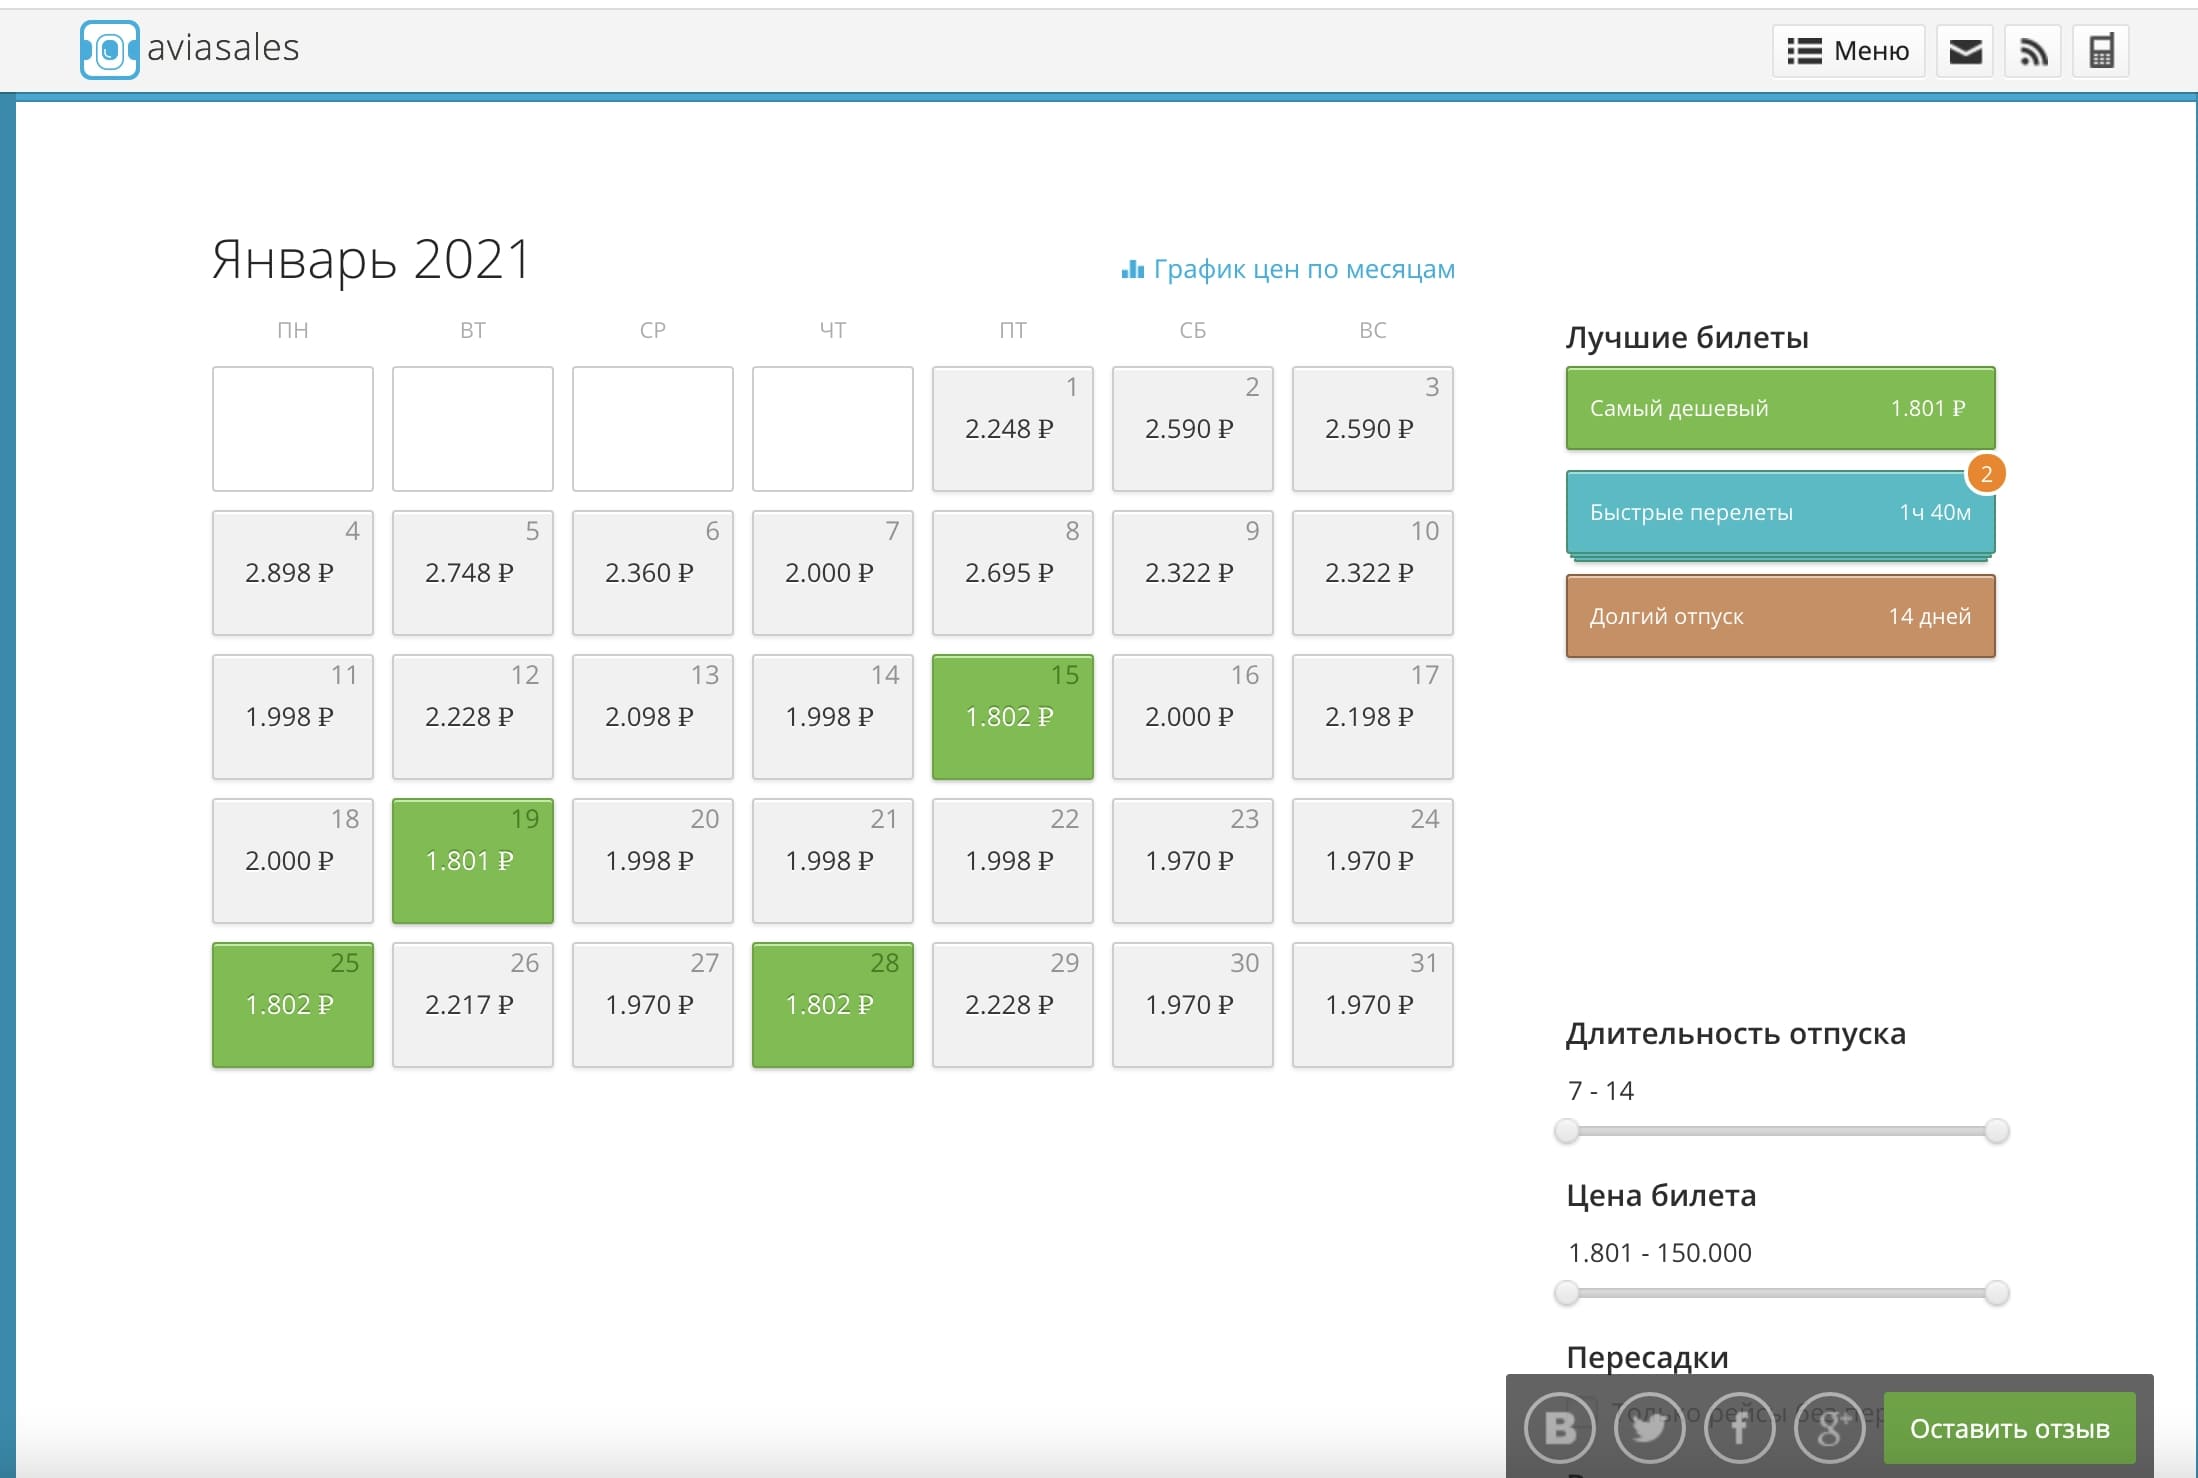The image size is (2198, 1478).
Task: Select January 15 green calendar cell
Action: pos(1012,717)
